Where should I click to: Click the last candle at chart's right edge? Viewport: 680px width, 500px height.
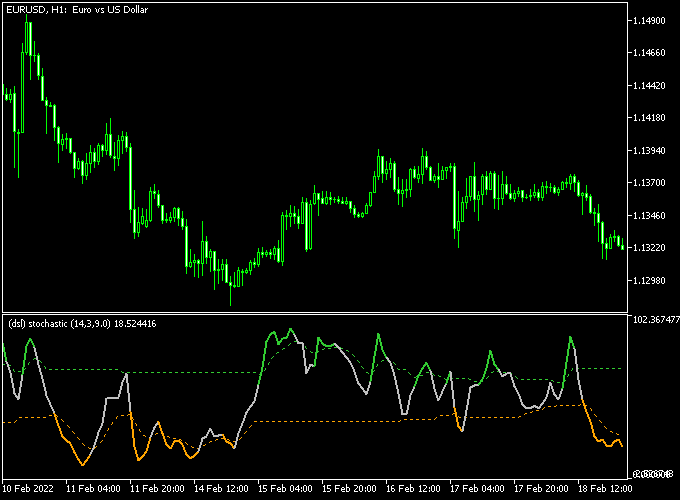click(622, 246)
